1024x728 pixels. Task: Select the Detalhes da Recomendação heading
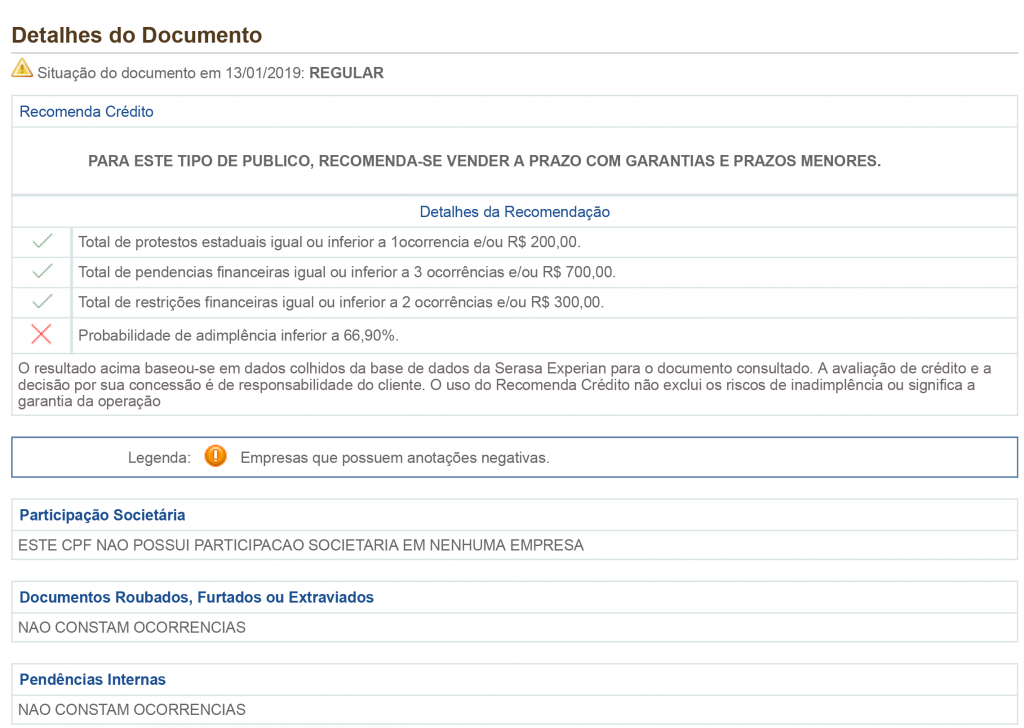tap(515, 212)
